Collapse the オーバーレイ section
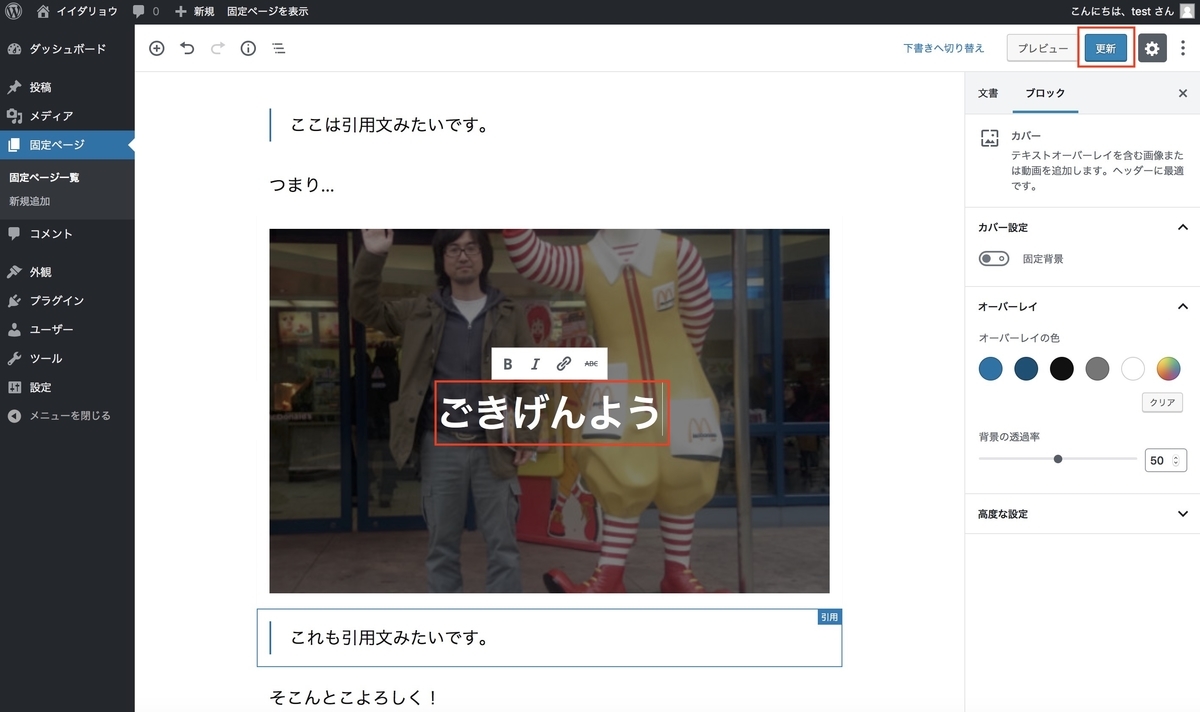 tap(1082, 307)
